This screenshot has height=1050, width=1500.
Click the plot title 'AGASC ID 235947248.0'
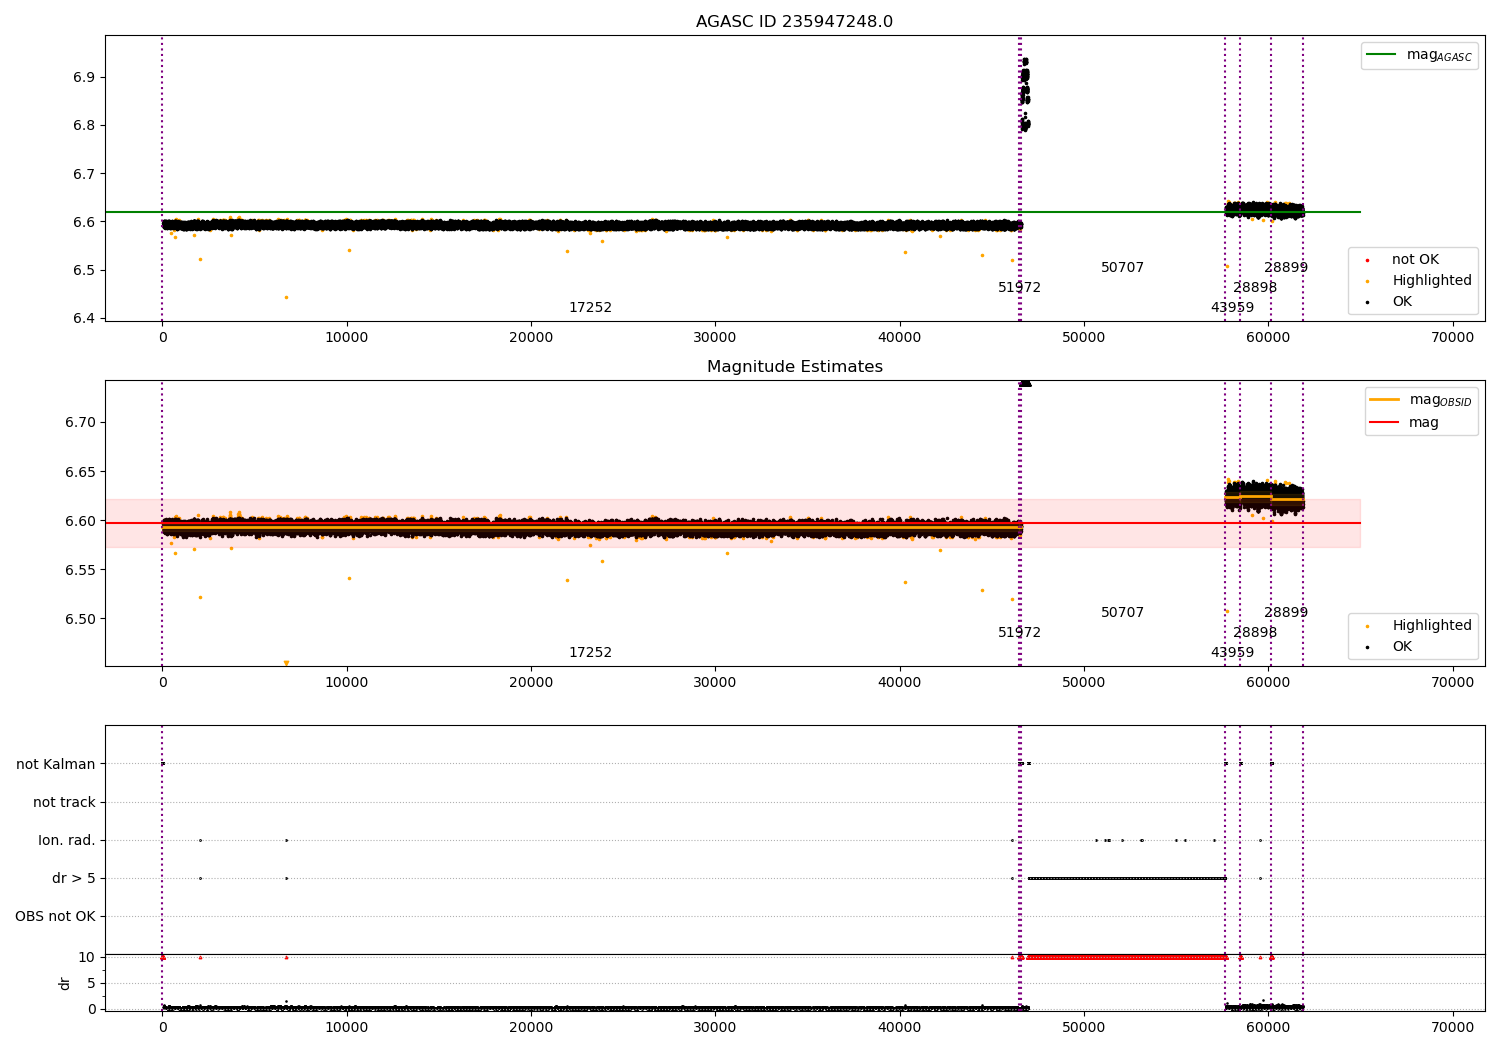point(794,22)
